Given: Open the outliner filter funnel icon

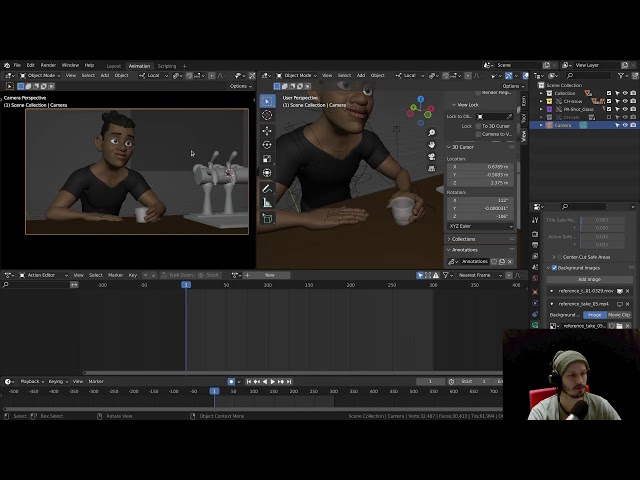Looking at the screenshot, I should point(621,76).
